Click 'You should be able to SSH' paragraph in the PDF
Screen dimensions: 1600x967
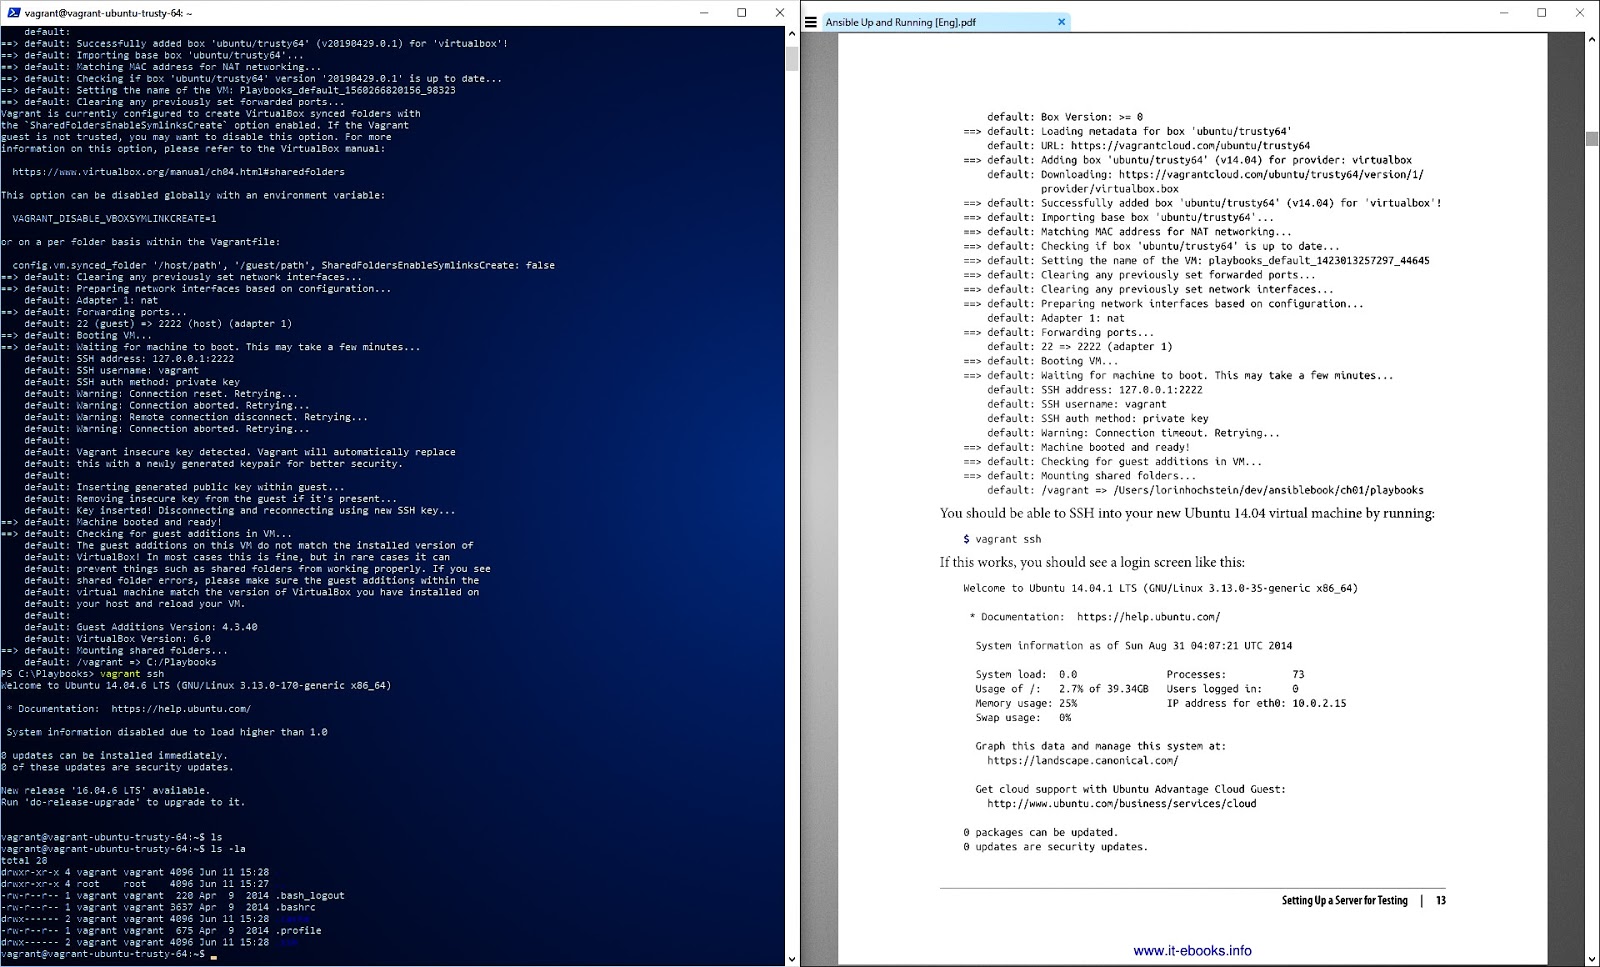coord(1187,514)
